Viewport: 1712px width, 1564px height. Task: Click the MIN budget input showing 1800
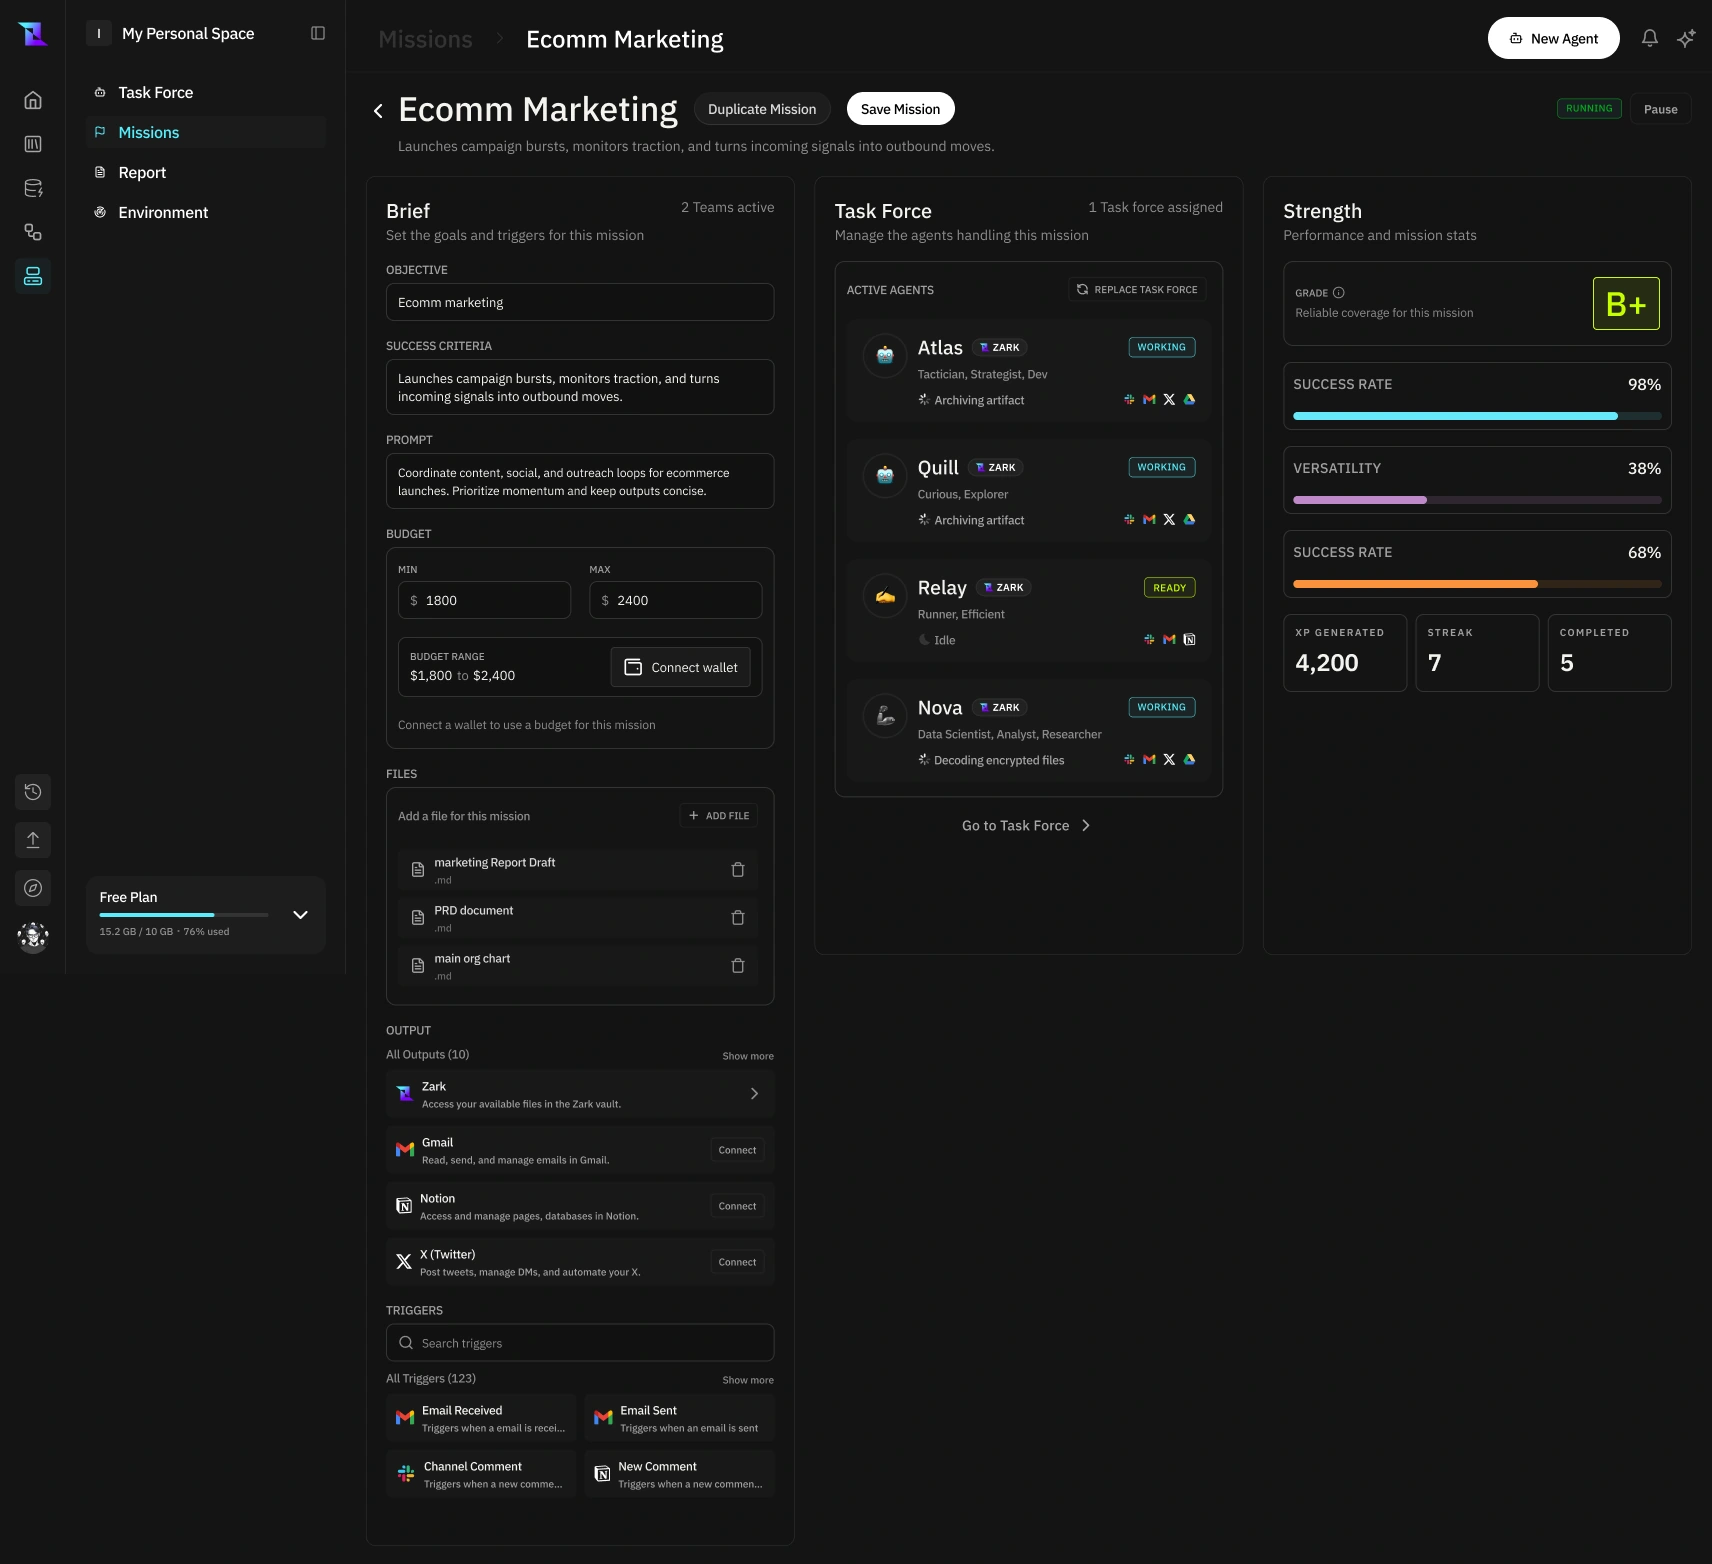click(484, 600)
